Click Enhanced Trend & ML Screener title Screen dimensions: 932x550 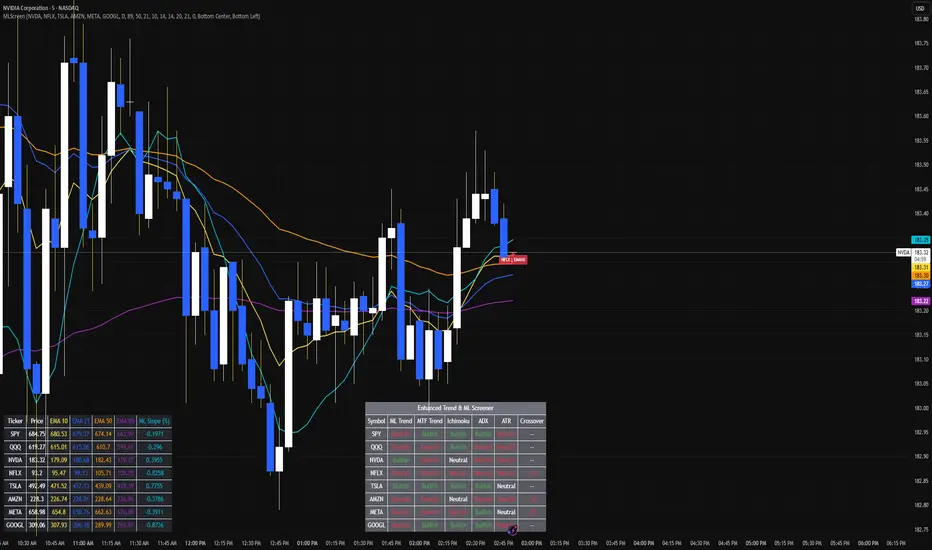[x=455, y=408]
